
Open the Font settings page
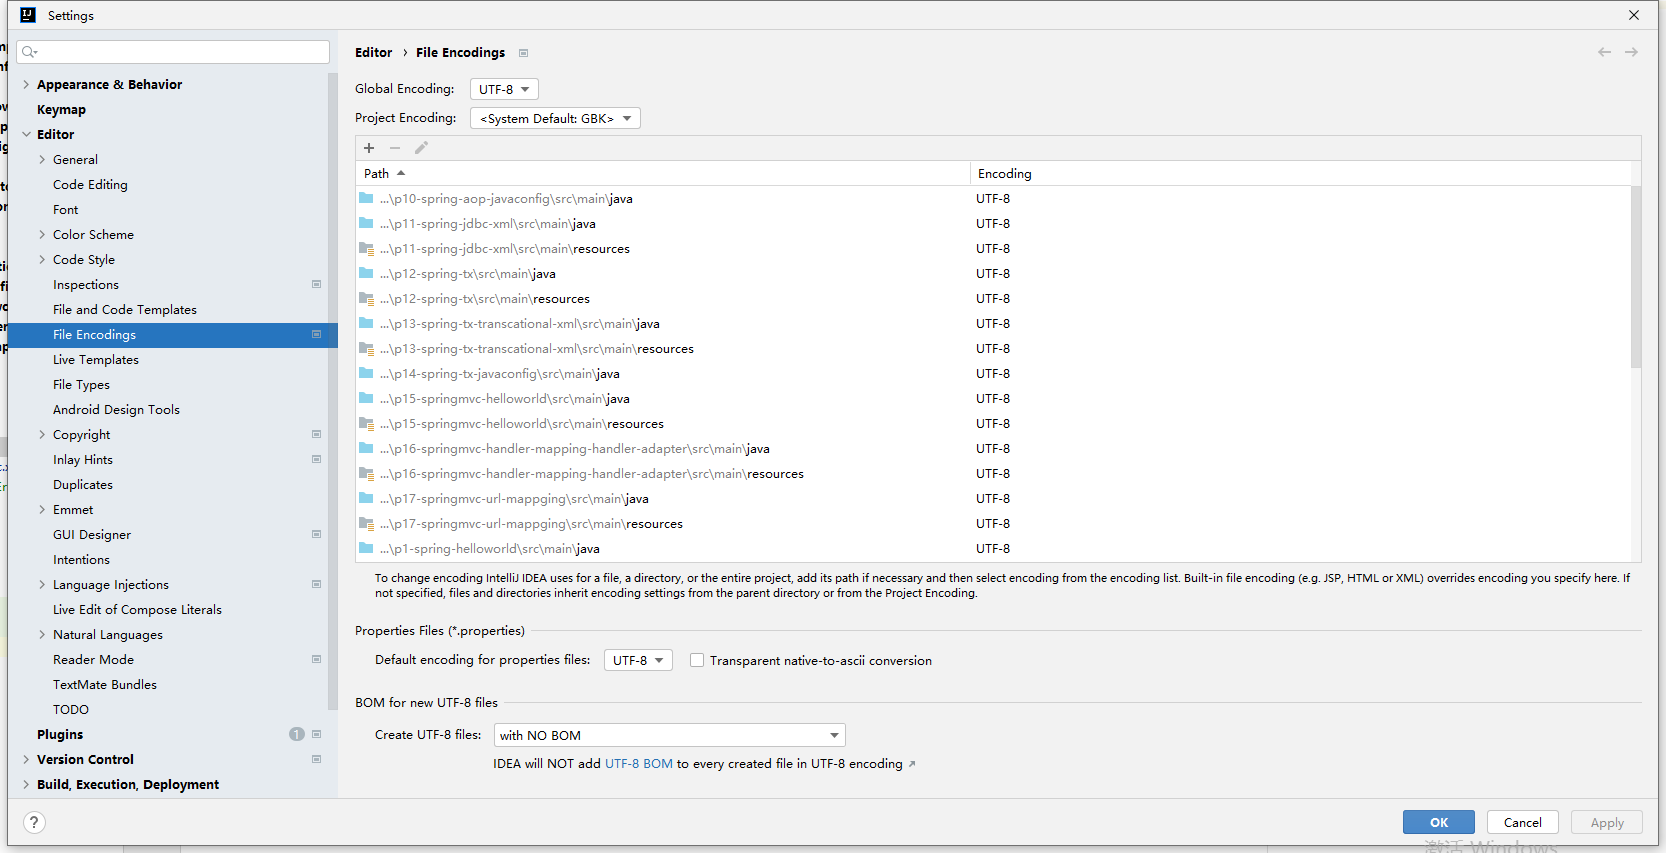tap(65, 209)
